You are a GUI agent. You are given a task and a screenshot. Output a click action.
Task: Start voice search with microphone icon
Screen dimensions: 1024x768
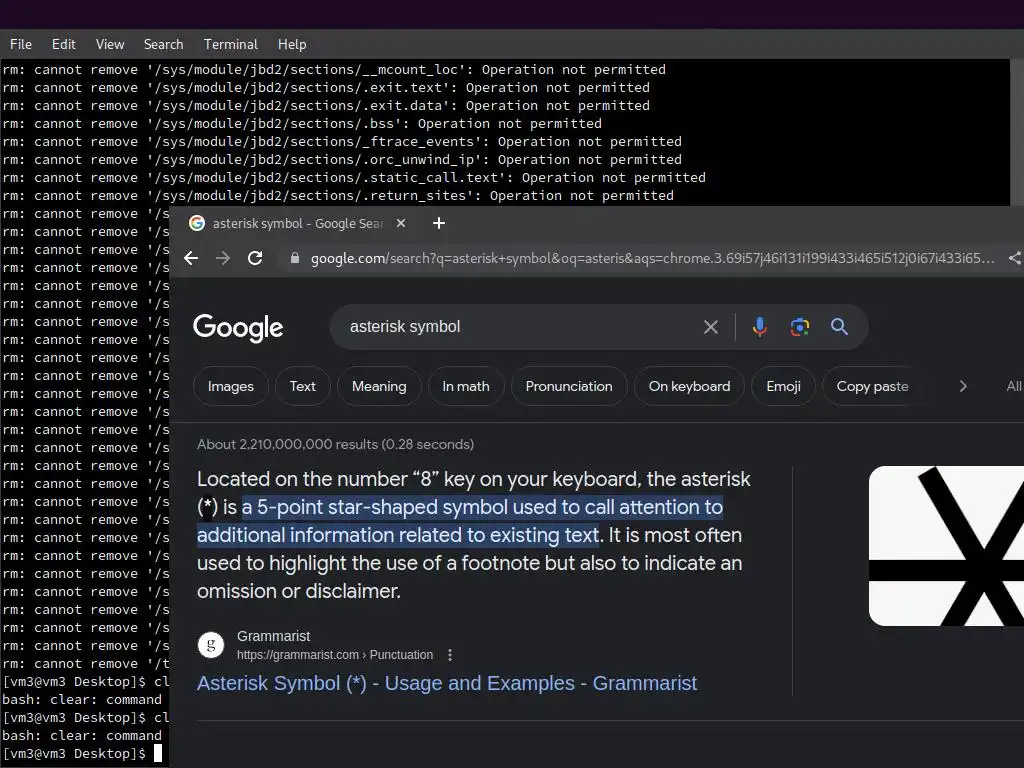coord(760,327)
